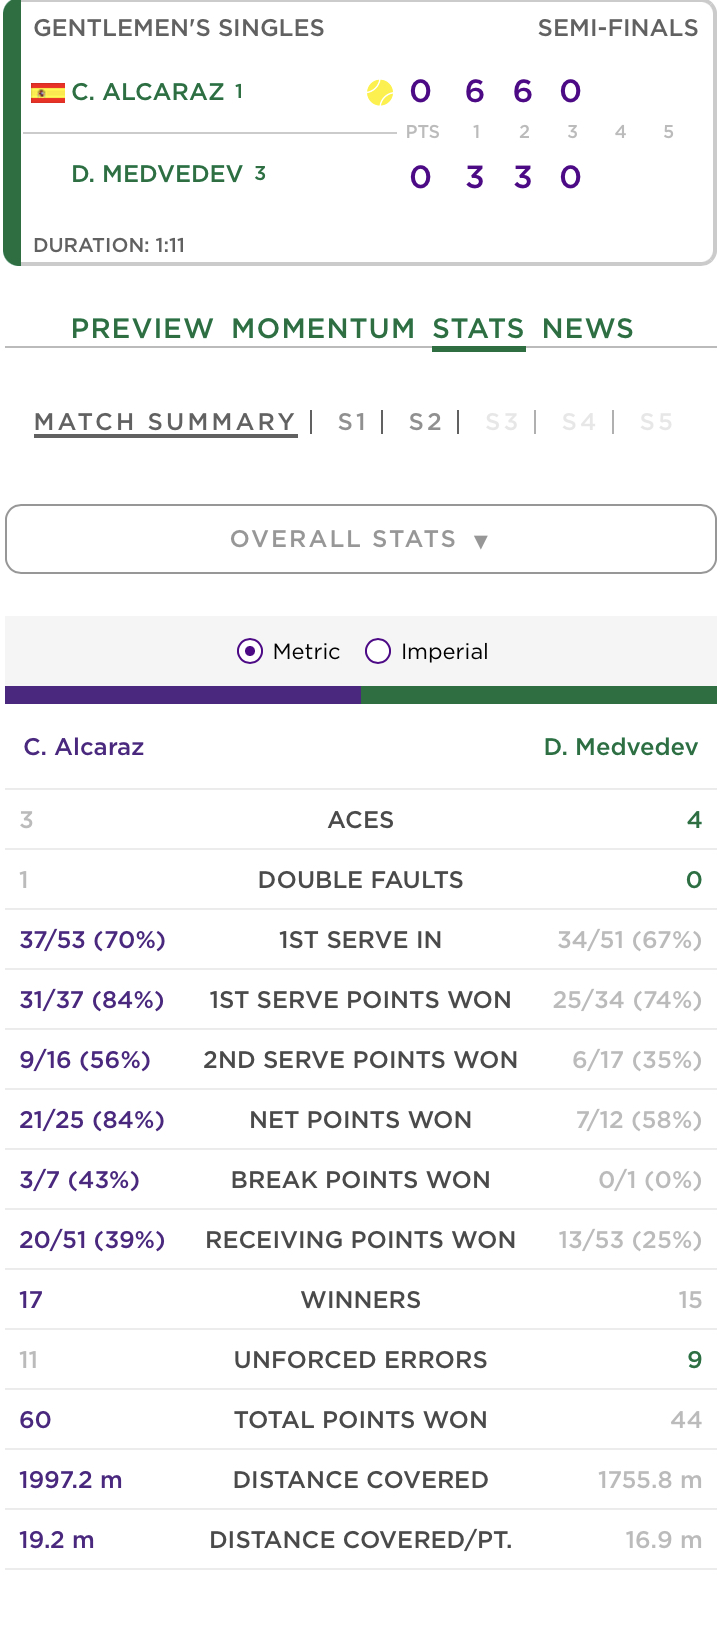Show set one stats via S1
The height and width of the screenshot is (1630, 727).
pyautogui.click(x=352, y=422)
